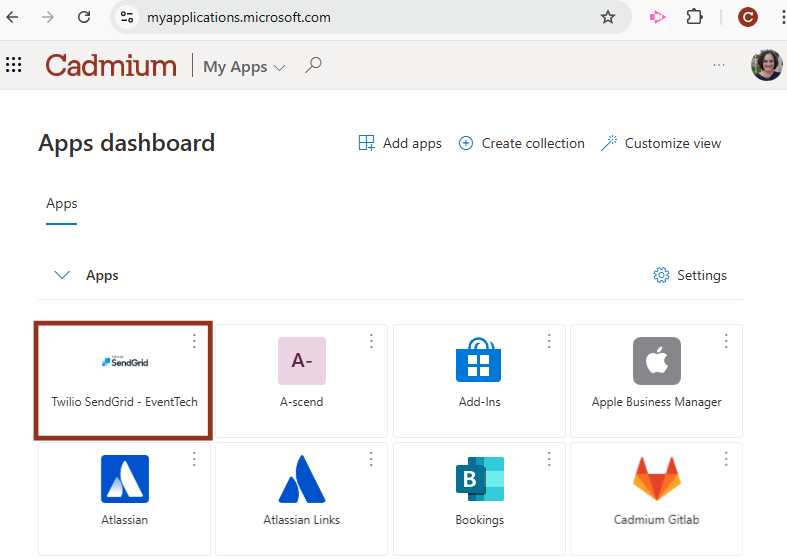Open more options for Atlassian tile
Viewport: 787px width, 559px height.
(x=194, y=459)
